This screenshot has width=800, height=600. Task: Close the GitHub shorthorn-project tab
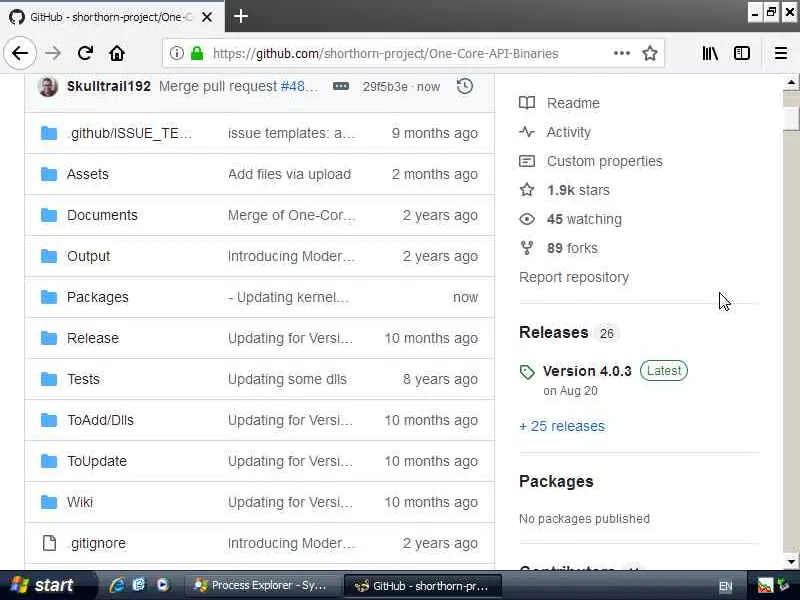[x=207, y=17]
